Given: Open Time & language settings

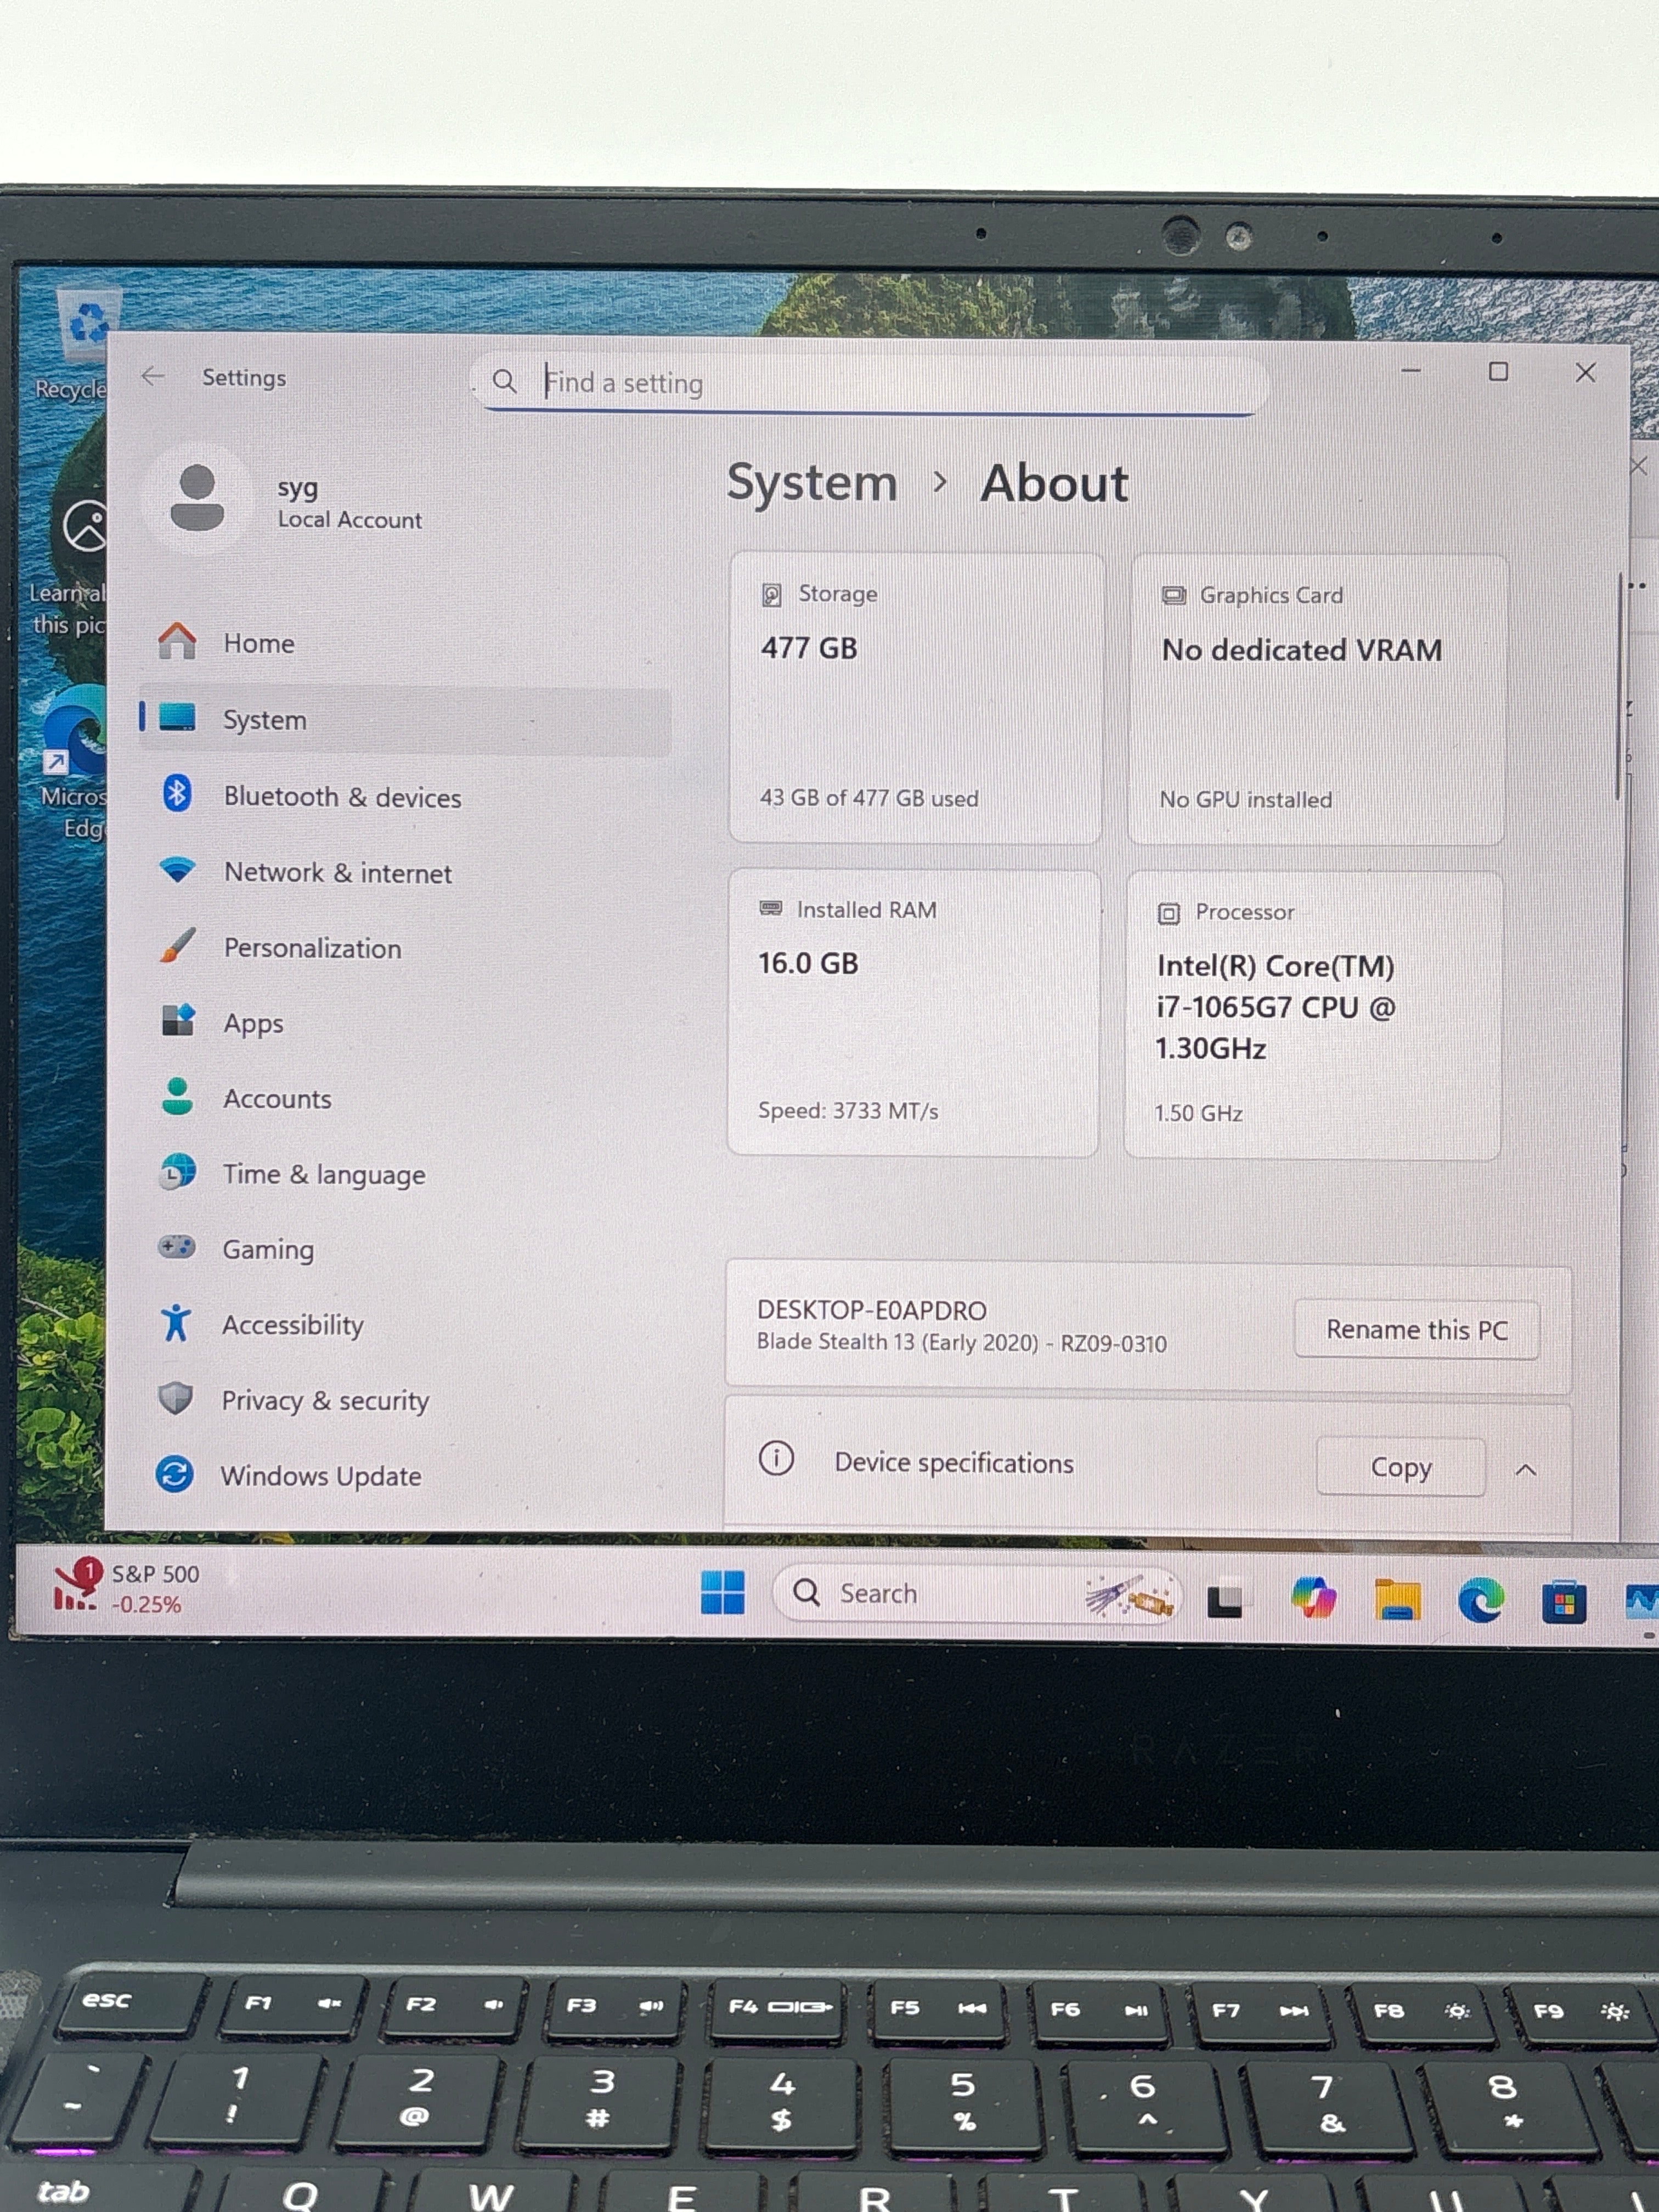Looking at the screenshot, I should [x=404, y=1173].
